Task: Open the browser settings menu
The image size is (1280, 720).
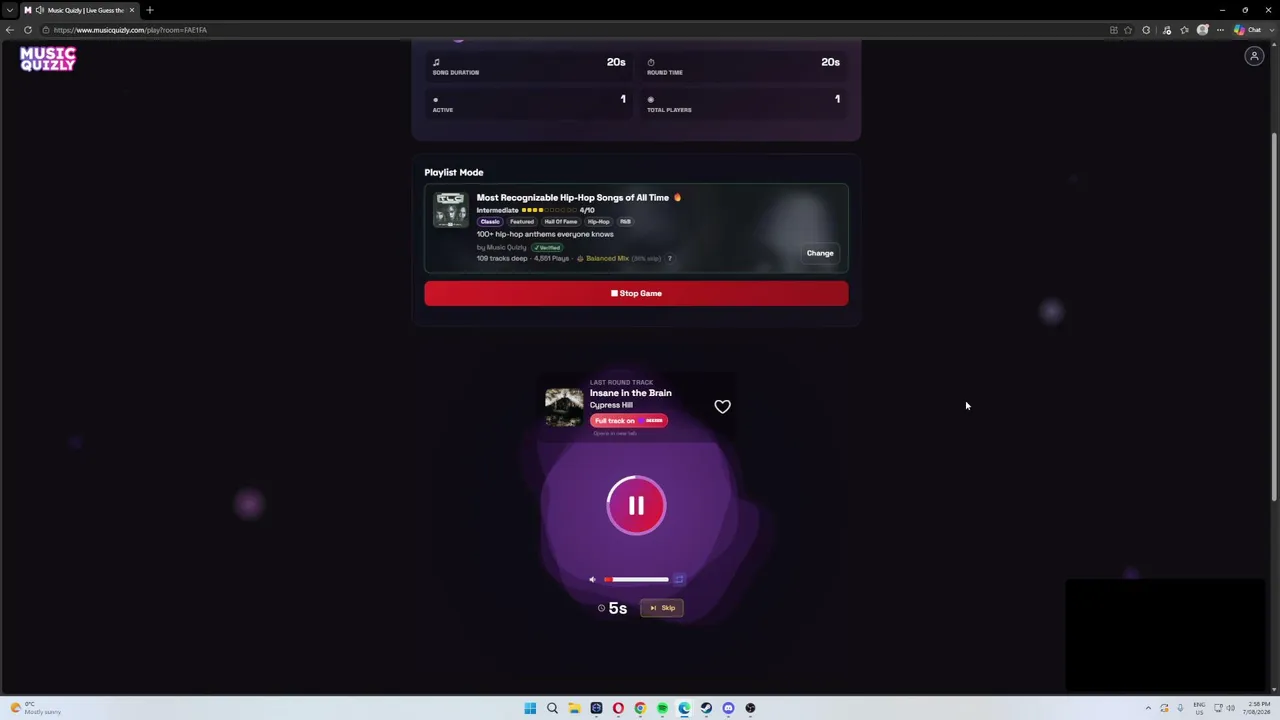Action: 1220,30
